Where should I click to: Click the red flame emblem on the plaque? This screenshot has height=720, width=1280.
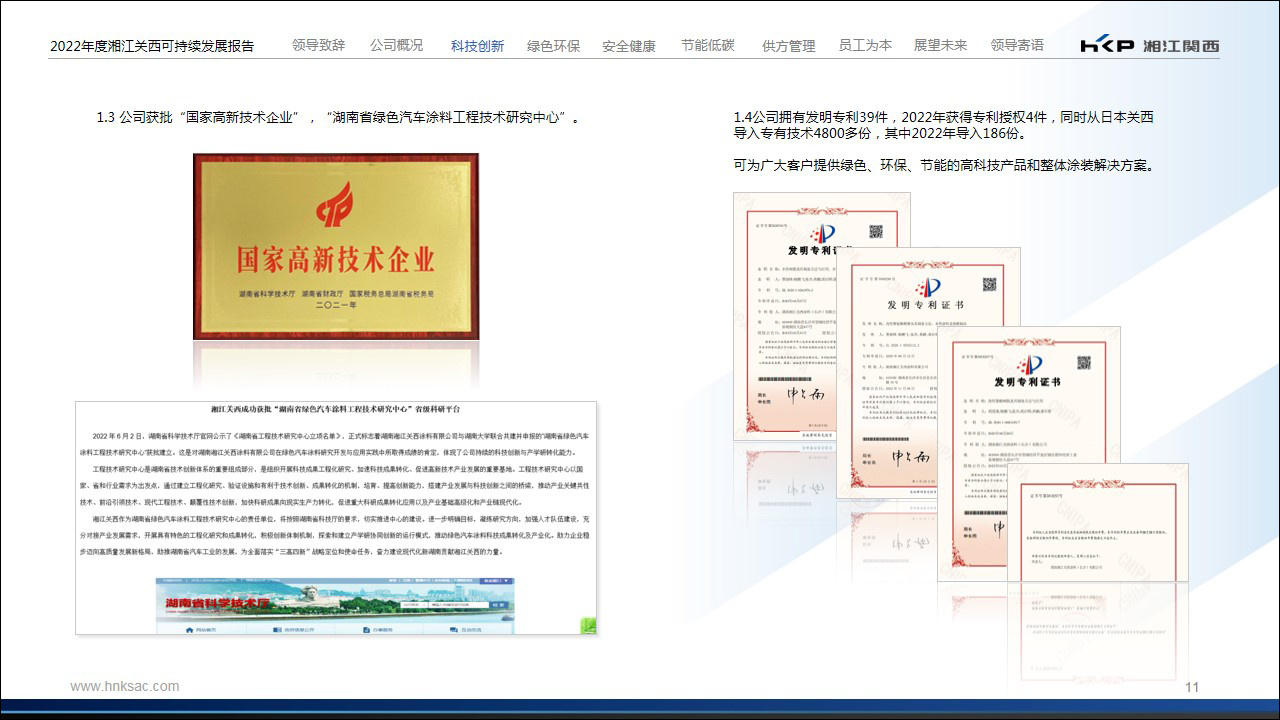(x=335, y=203)
